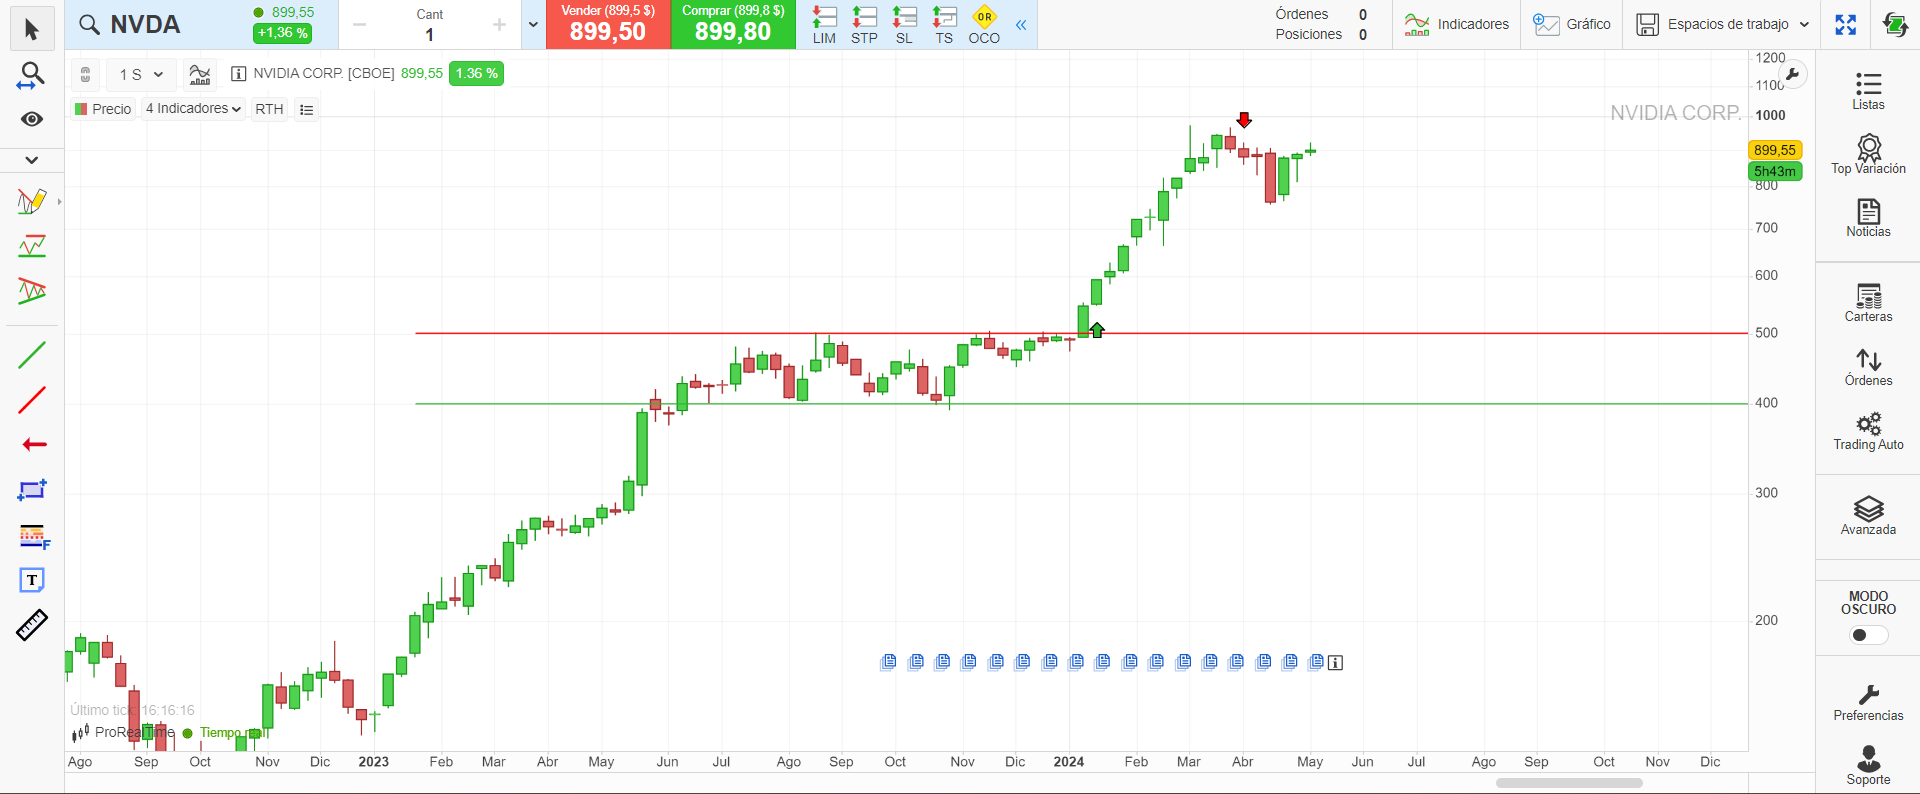Open the 4 Indicadores dropdown
Image resolution: width=1920 pixels, height=794 pixels.
pos(193,109)
